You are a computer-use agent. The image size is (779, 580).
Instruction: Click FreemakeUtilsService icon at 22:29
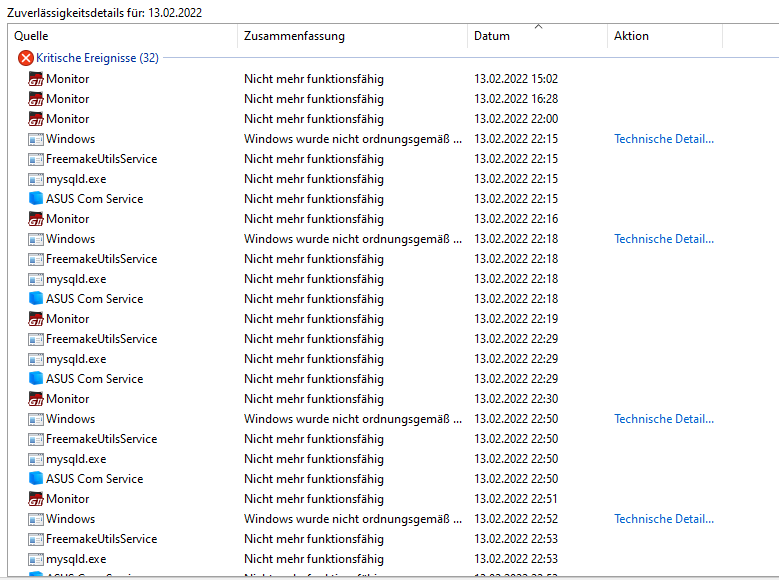coord(36,339)
